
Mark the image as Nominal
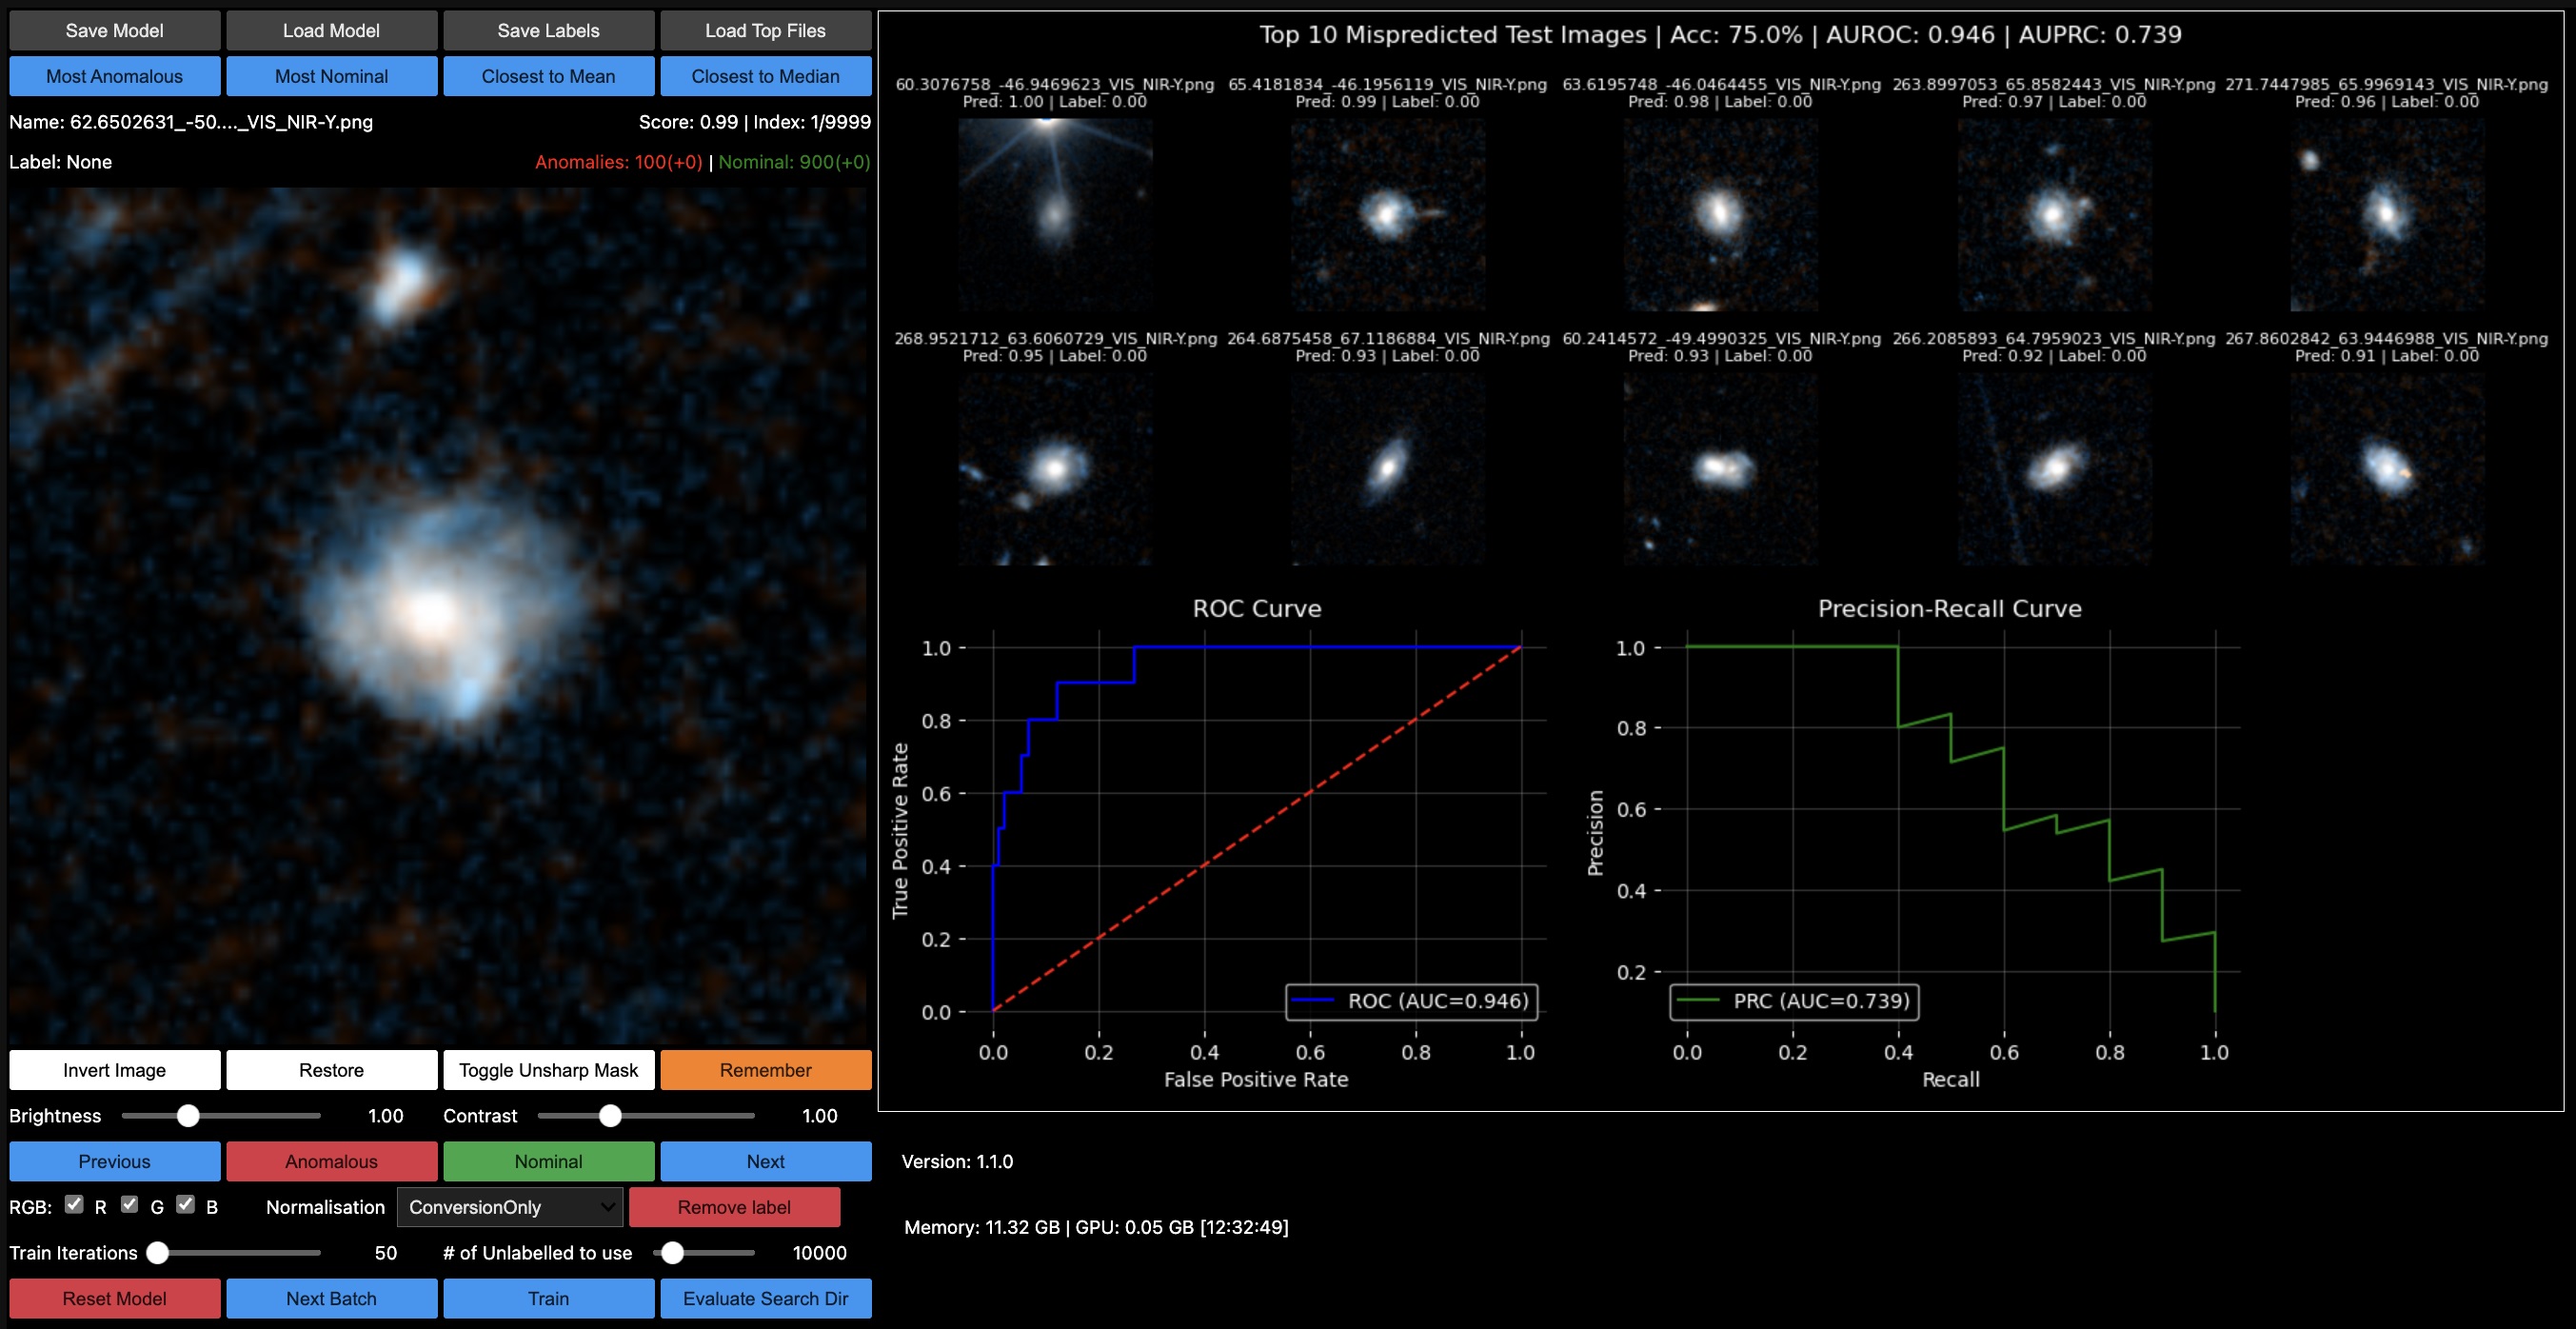coord(548,1161)
